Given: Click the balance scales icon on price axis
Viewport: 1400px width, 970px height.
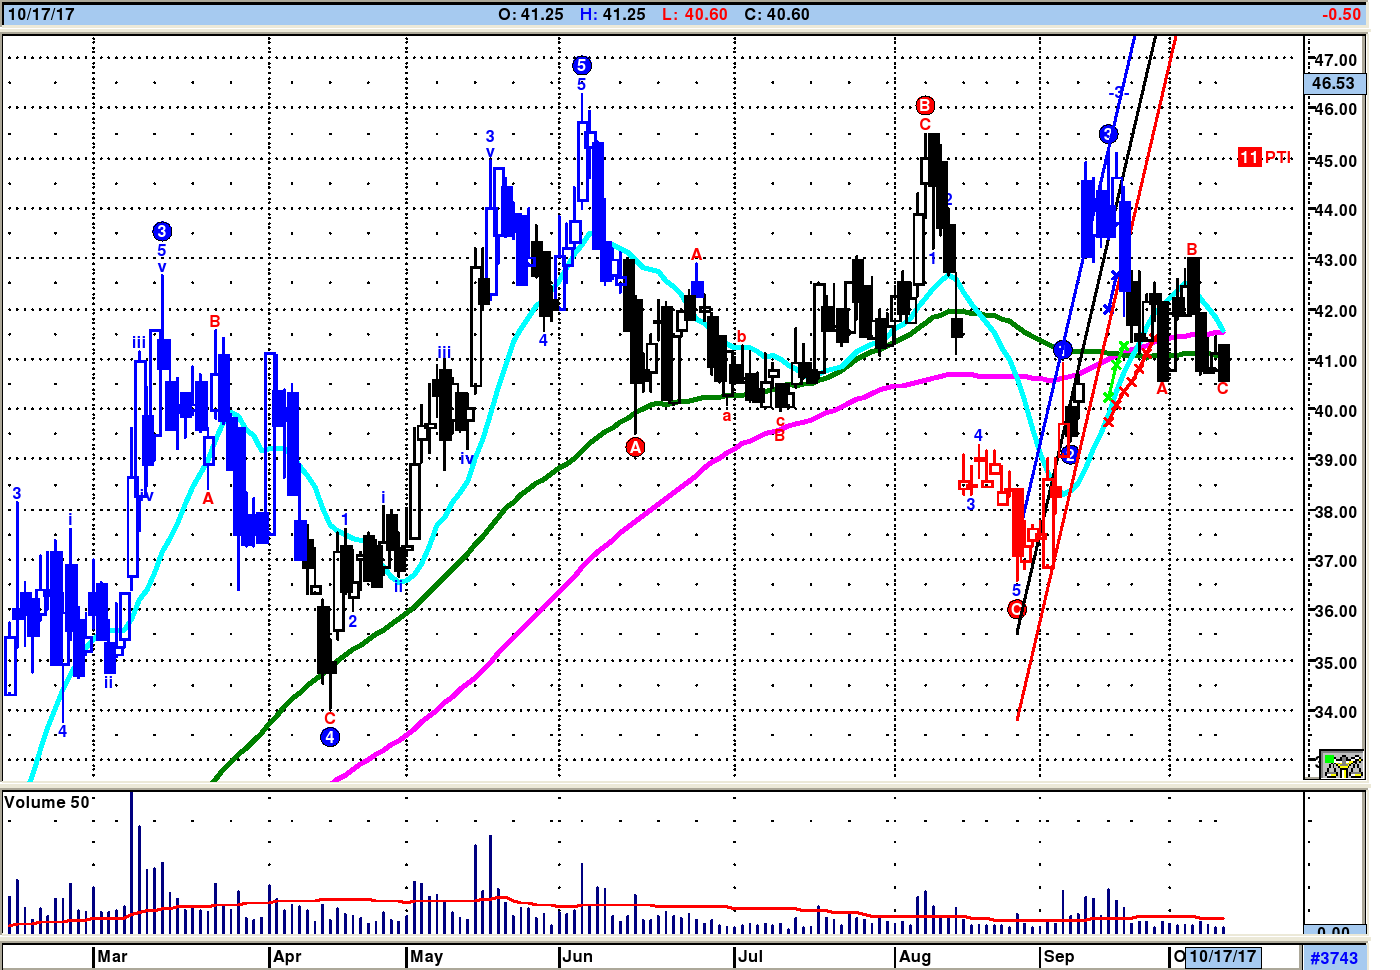Looking at the screenshot, I should tap(1341, 765).
